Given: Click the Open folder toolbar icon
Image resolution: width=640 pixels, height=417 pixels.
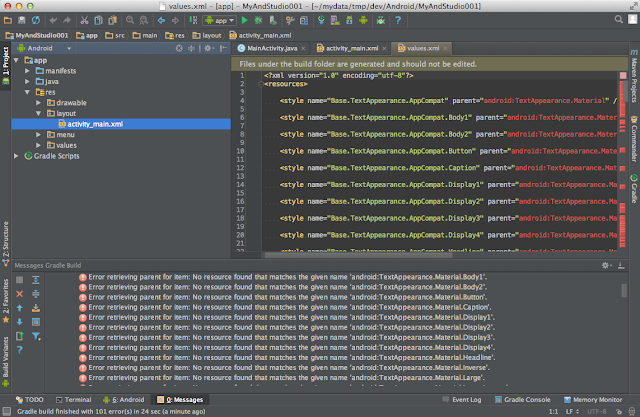Looking at the screenshot, I should [x=8, y=20].
